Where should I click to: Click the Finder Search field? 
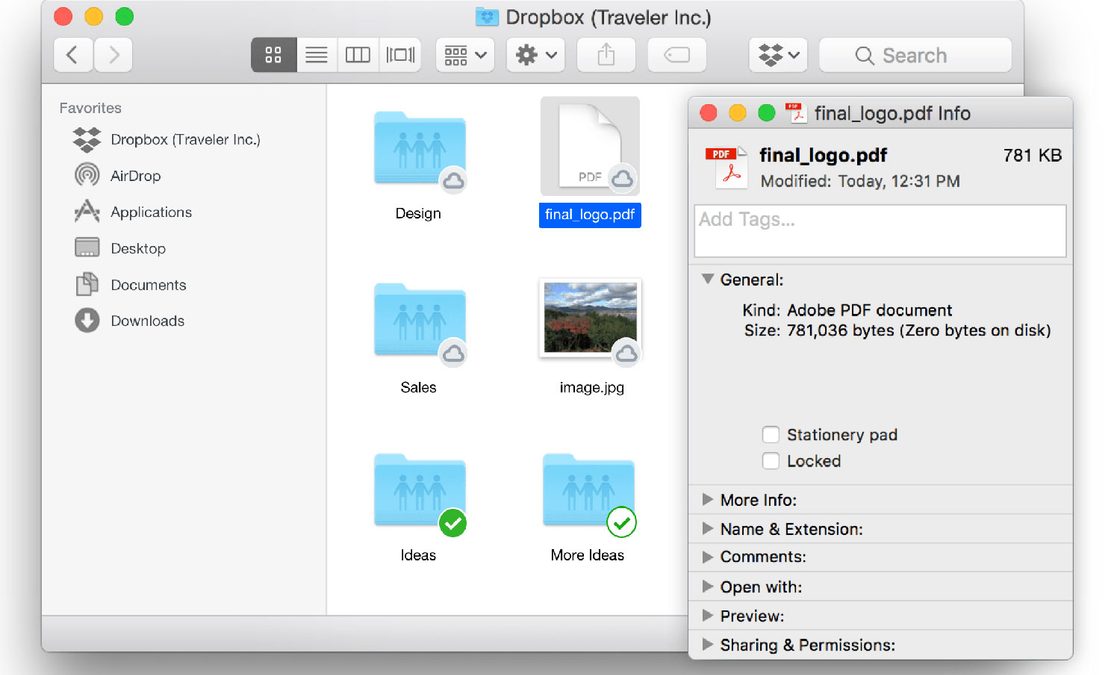(x=915, y=55)
